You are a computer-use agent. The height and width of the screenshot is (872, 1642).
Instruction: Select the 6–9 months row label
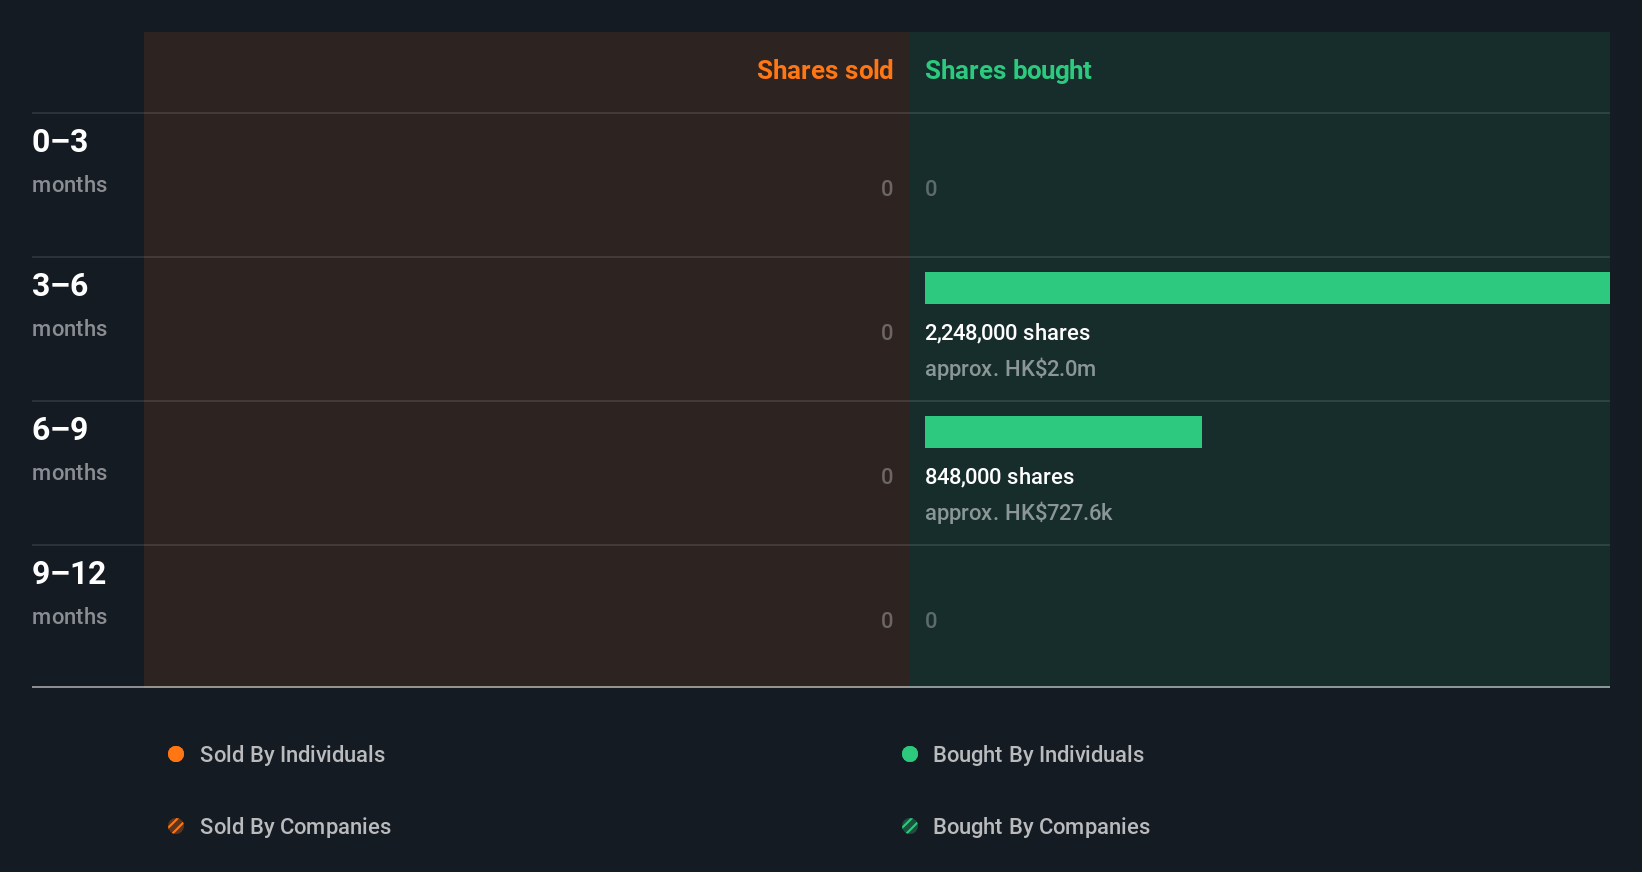pyautogui.click(x=69, y=448)
